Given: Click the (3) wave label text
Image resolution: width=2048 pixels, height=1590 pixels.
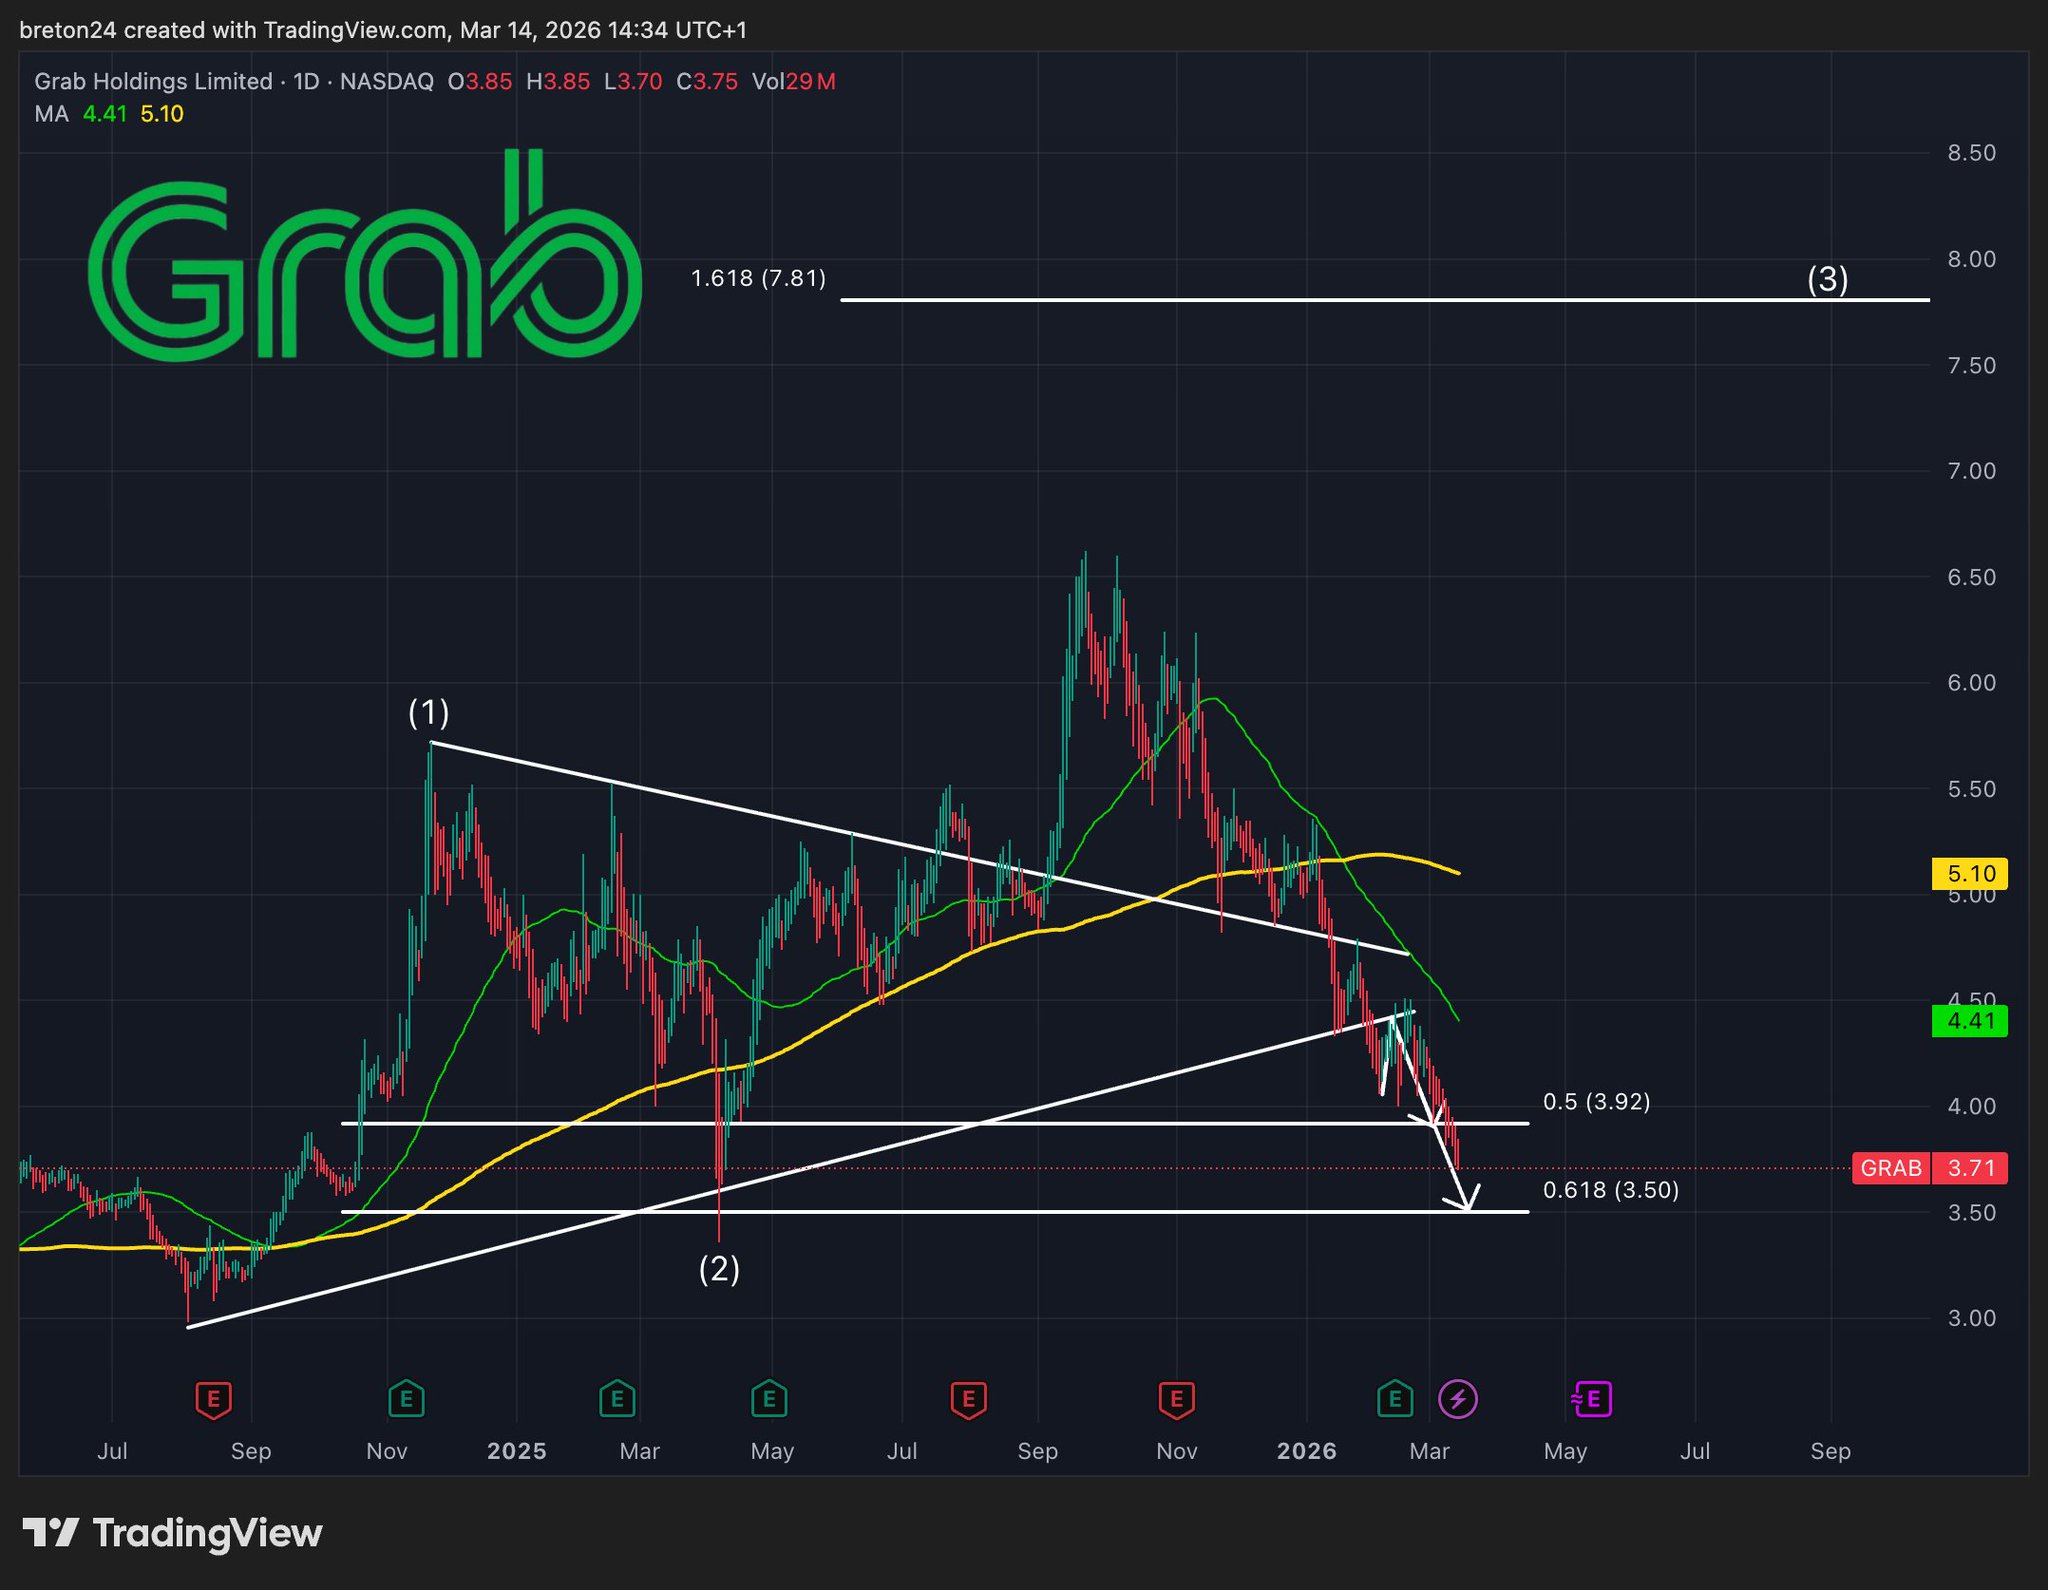Looking at the screenshot, I should [1827, 279].
